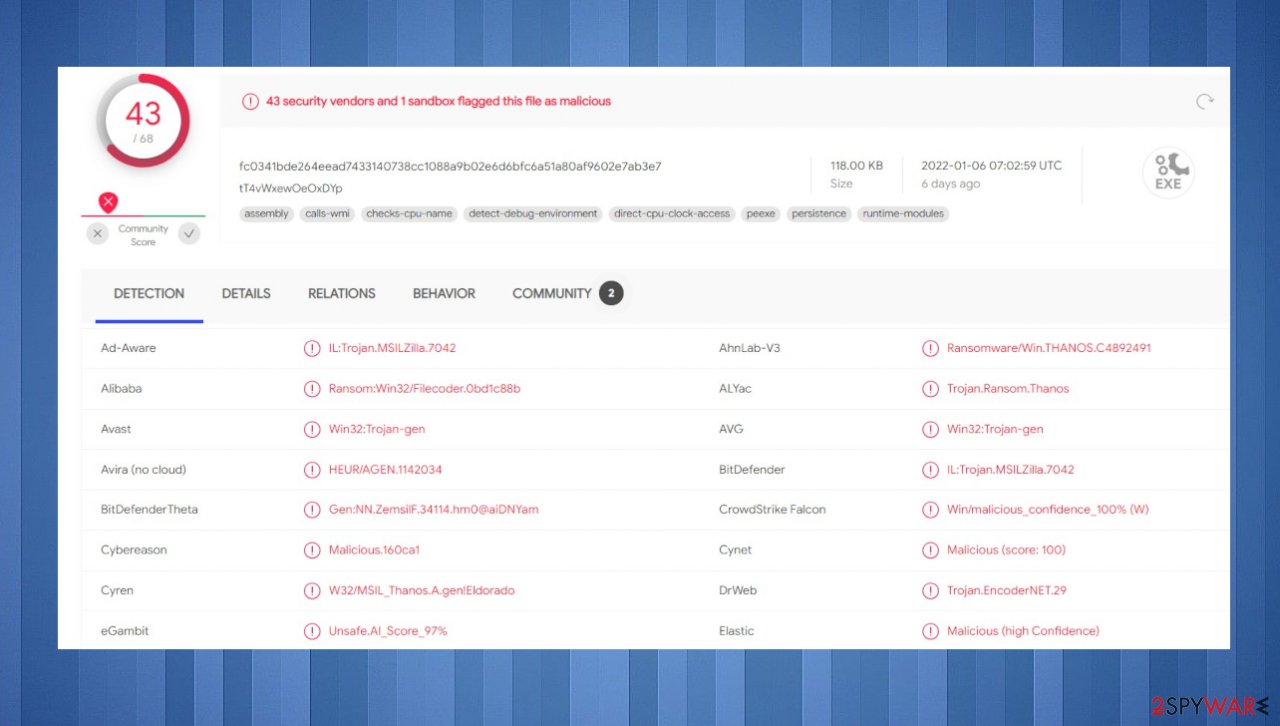This screenshot has width=1280, height=726.
Task: Click the 43/68 detection score gauge
Action: 143,121
